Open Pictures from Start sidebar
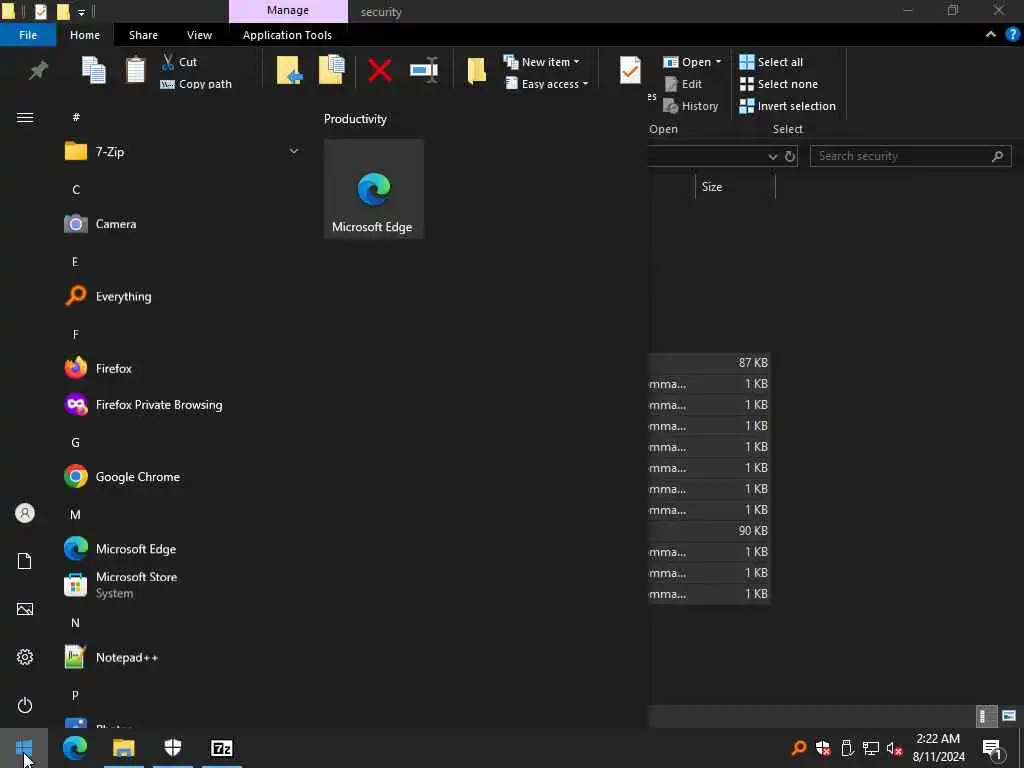 tap(25, 609)
